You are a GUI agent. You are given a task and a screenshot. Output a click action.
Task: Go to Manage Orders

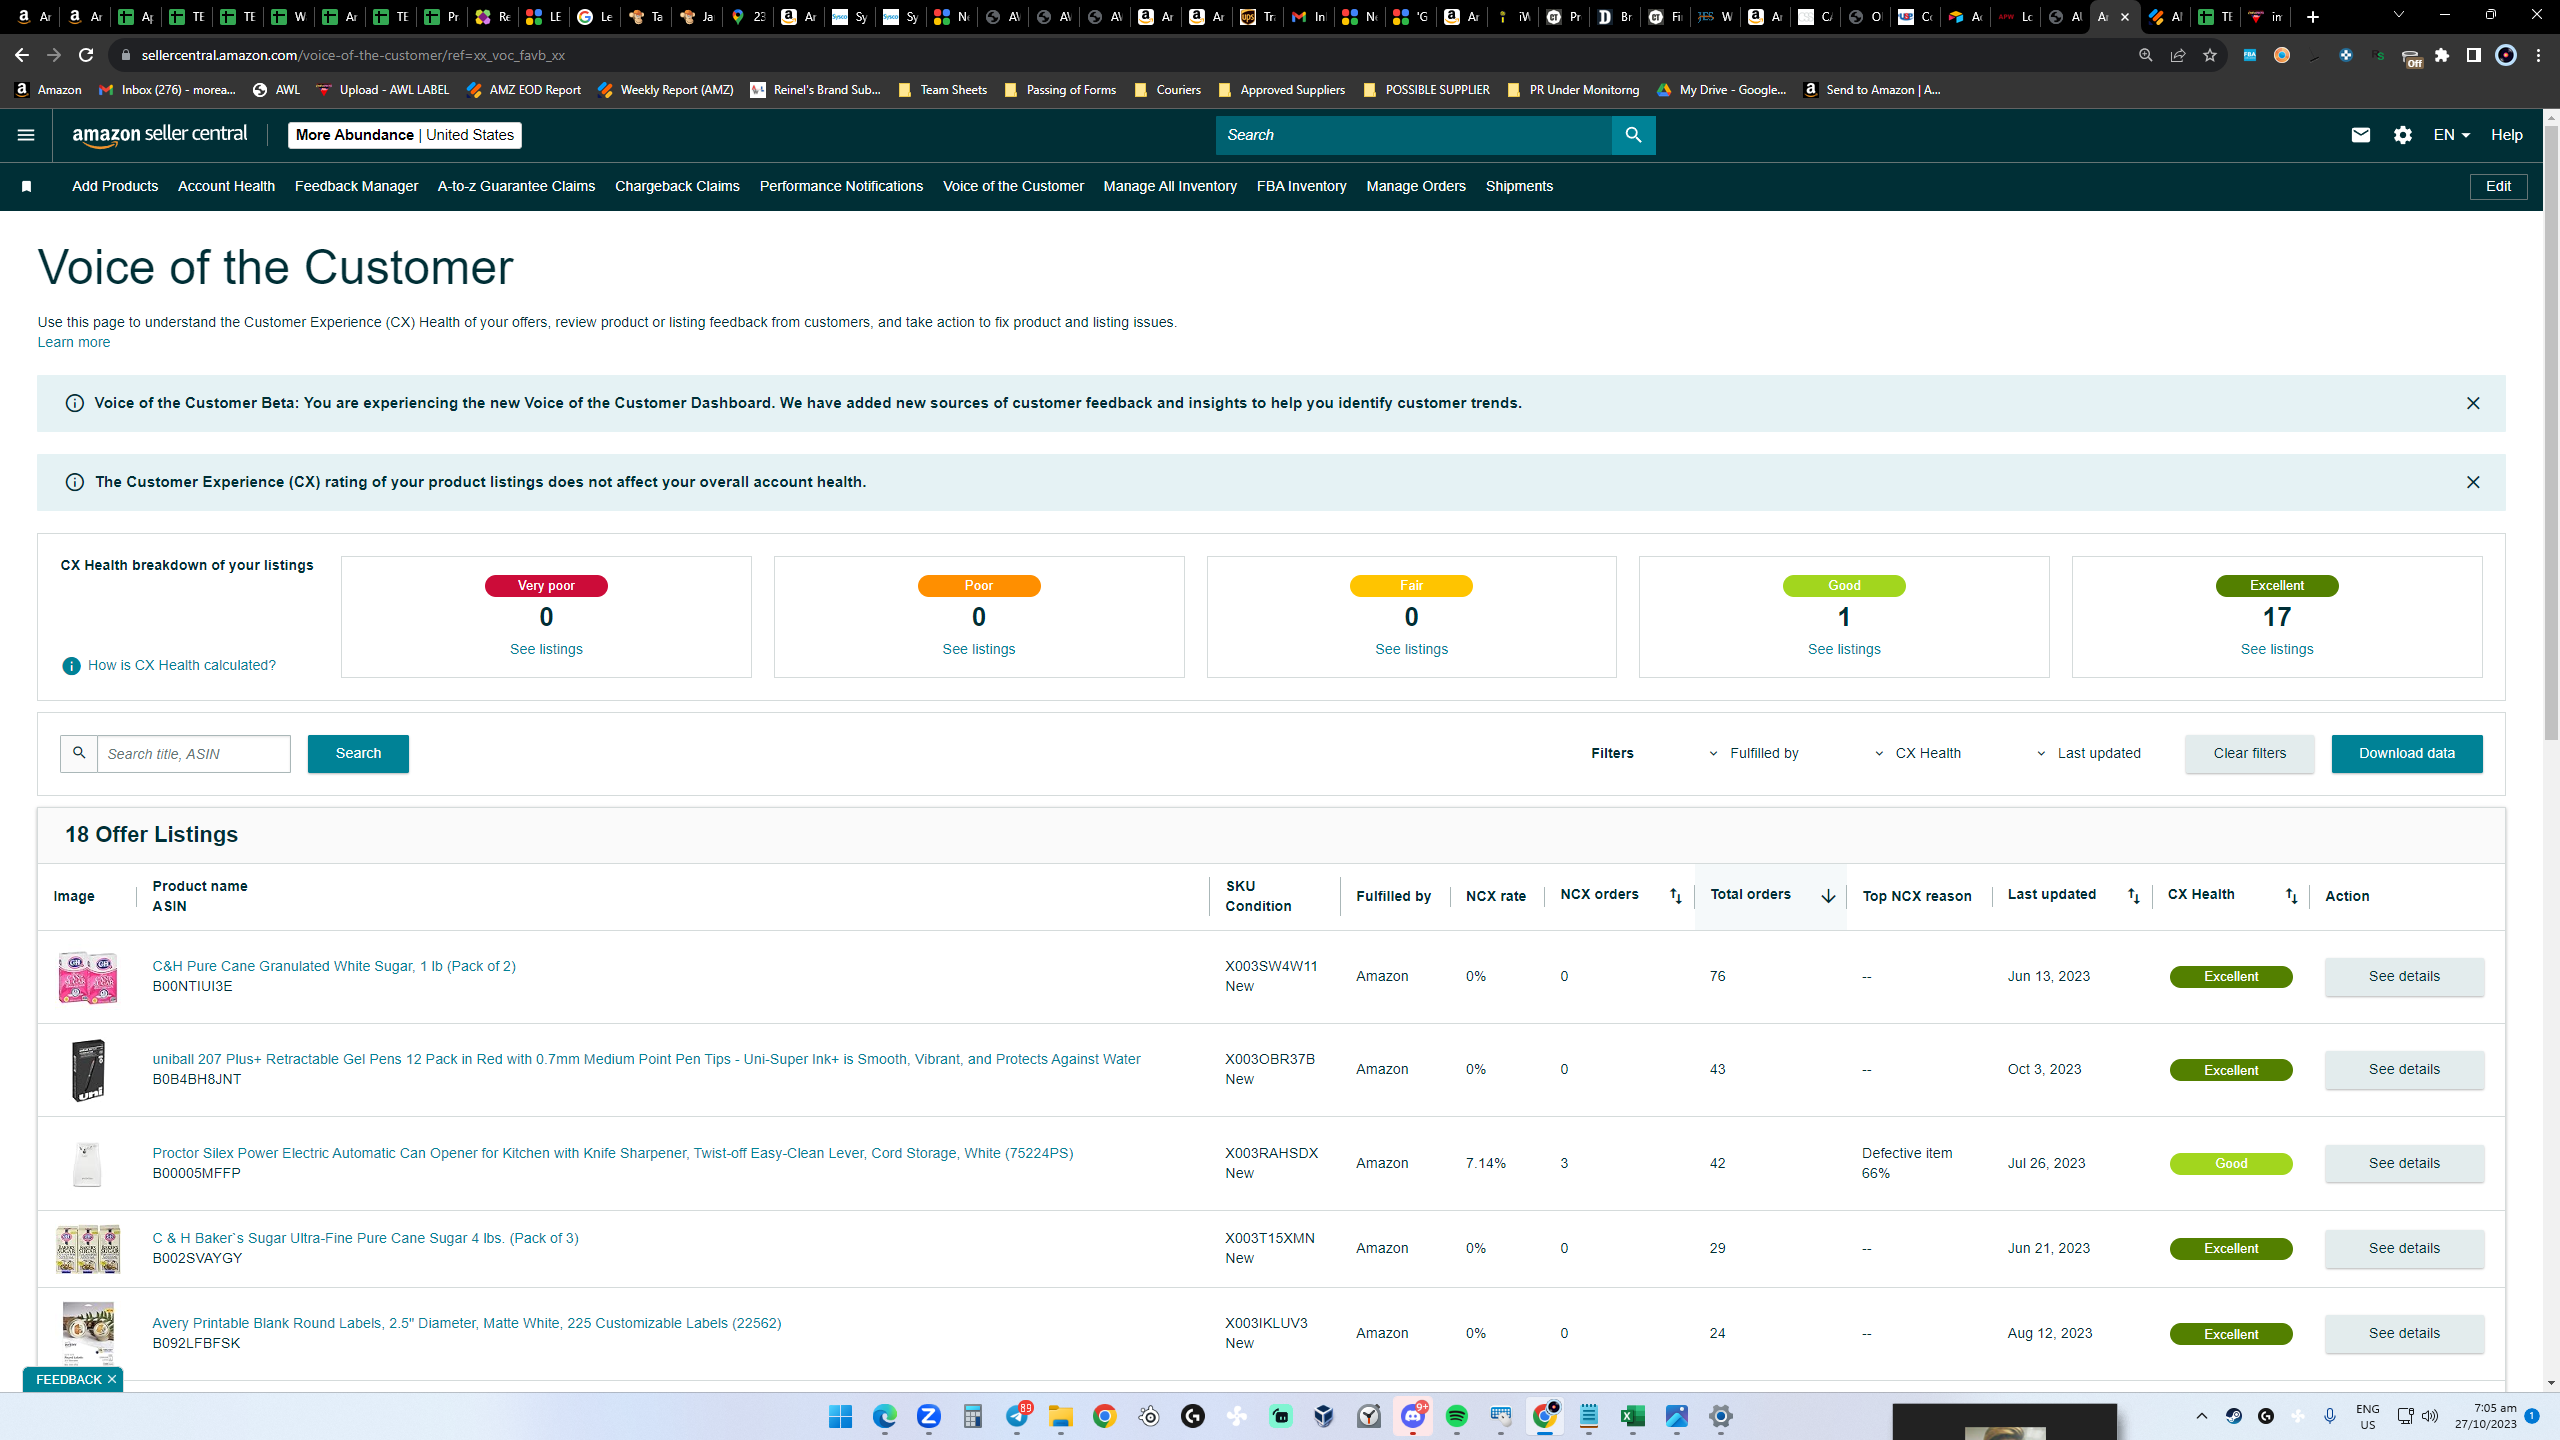point(1416,186)
